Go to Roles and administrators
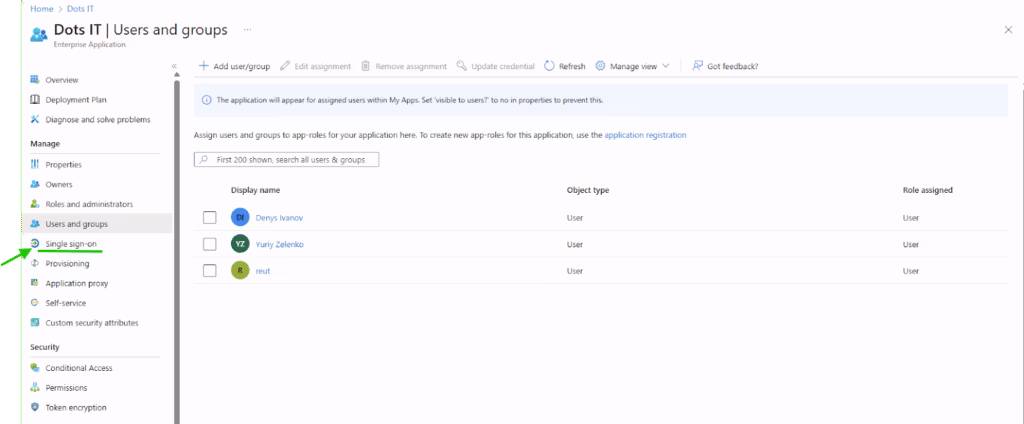Screen dimensions: 1024x424 (x=88, y=204)
